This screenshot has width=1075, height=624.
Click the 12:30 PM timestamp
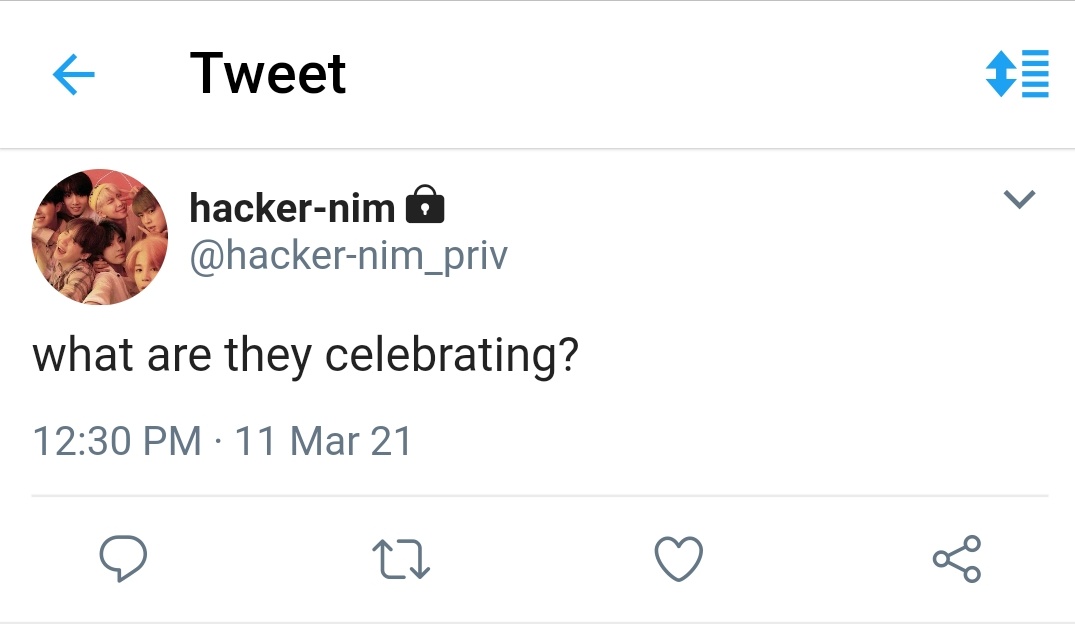point(116,441)
